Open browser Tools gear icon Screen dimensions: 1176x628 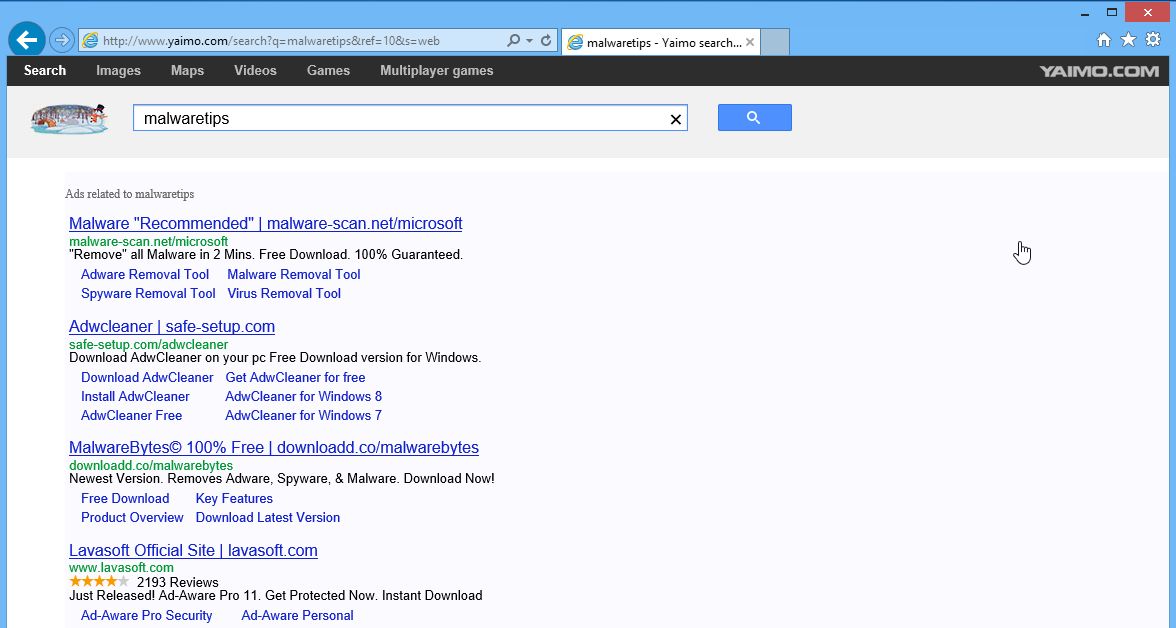[1154, 40]
